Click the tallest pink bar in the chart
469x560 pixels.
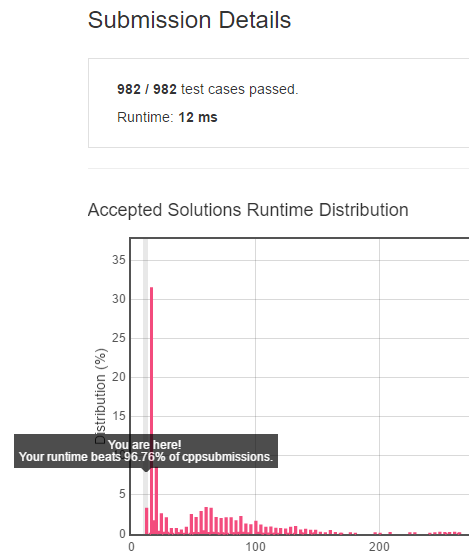tap(151, 410)
